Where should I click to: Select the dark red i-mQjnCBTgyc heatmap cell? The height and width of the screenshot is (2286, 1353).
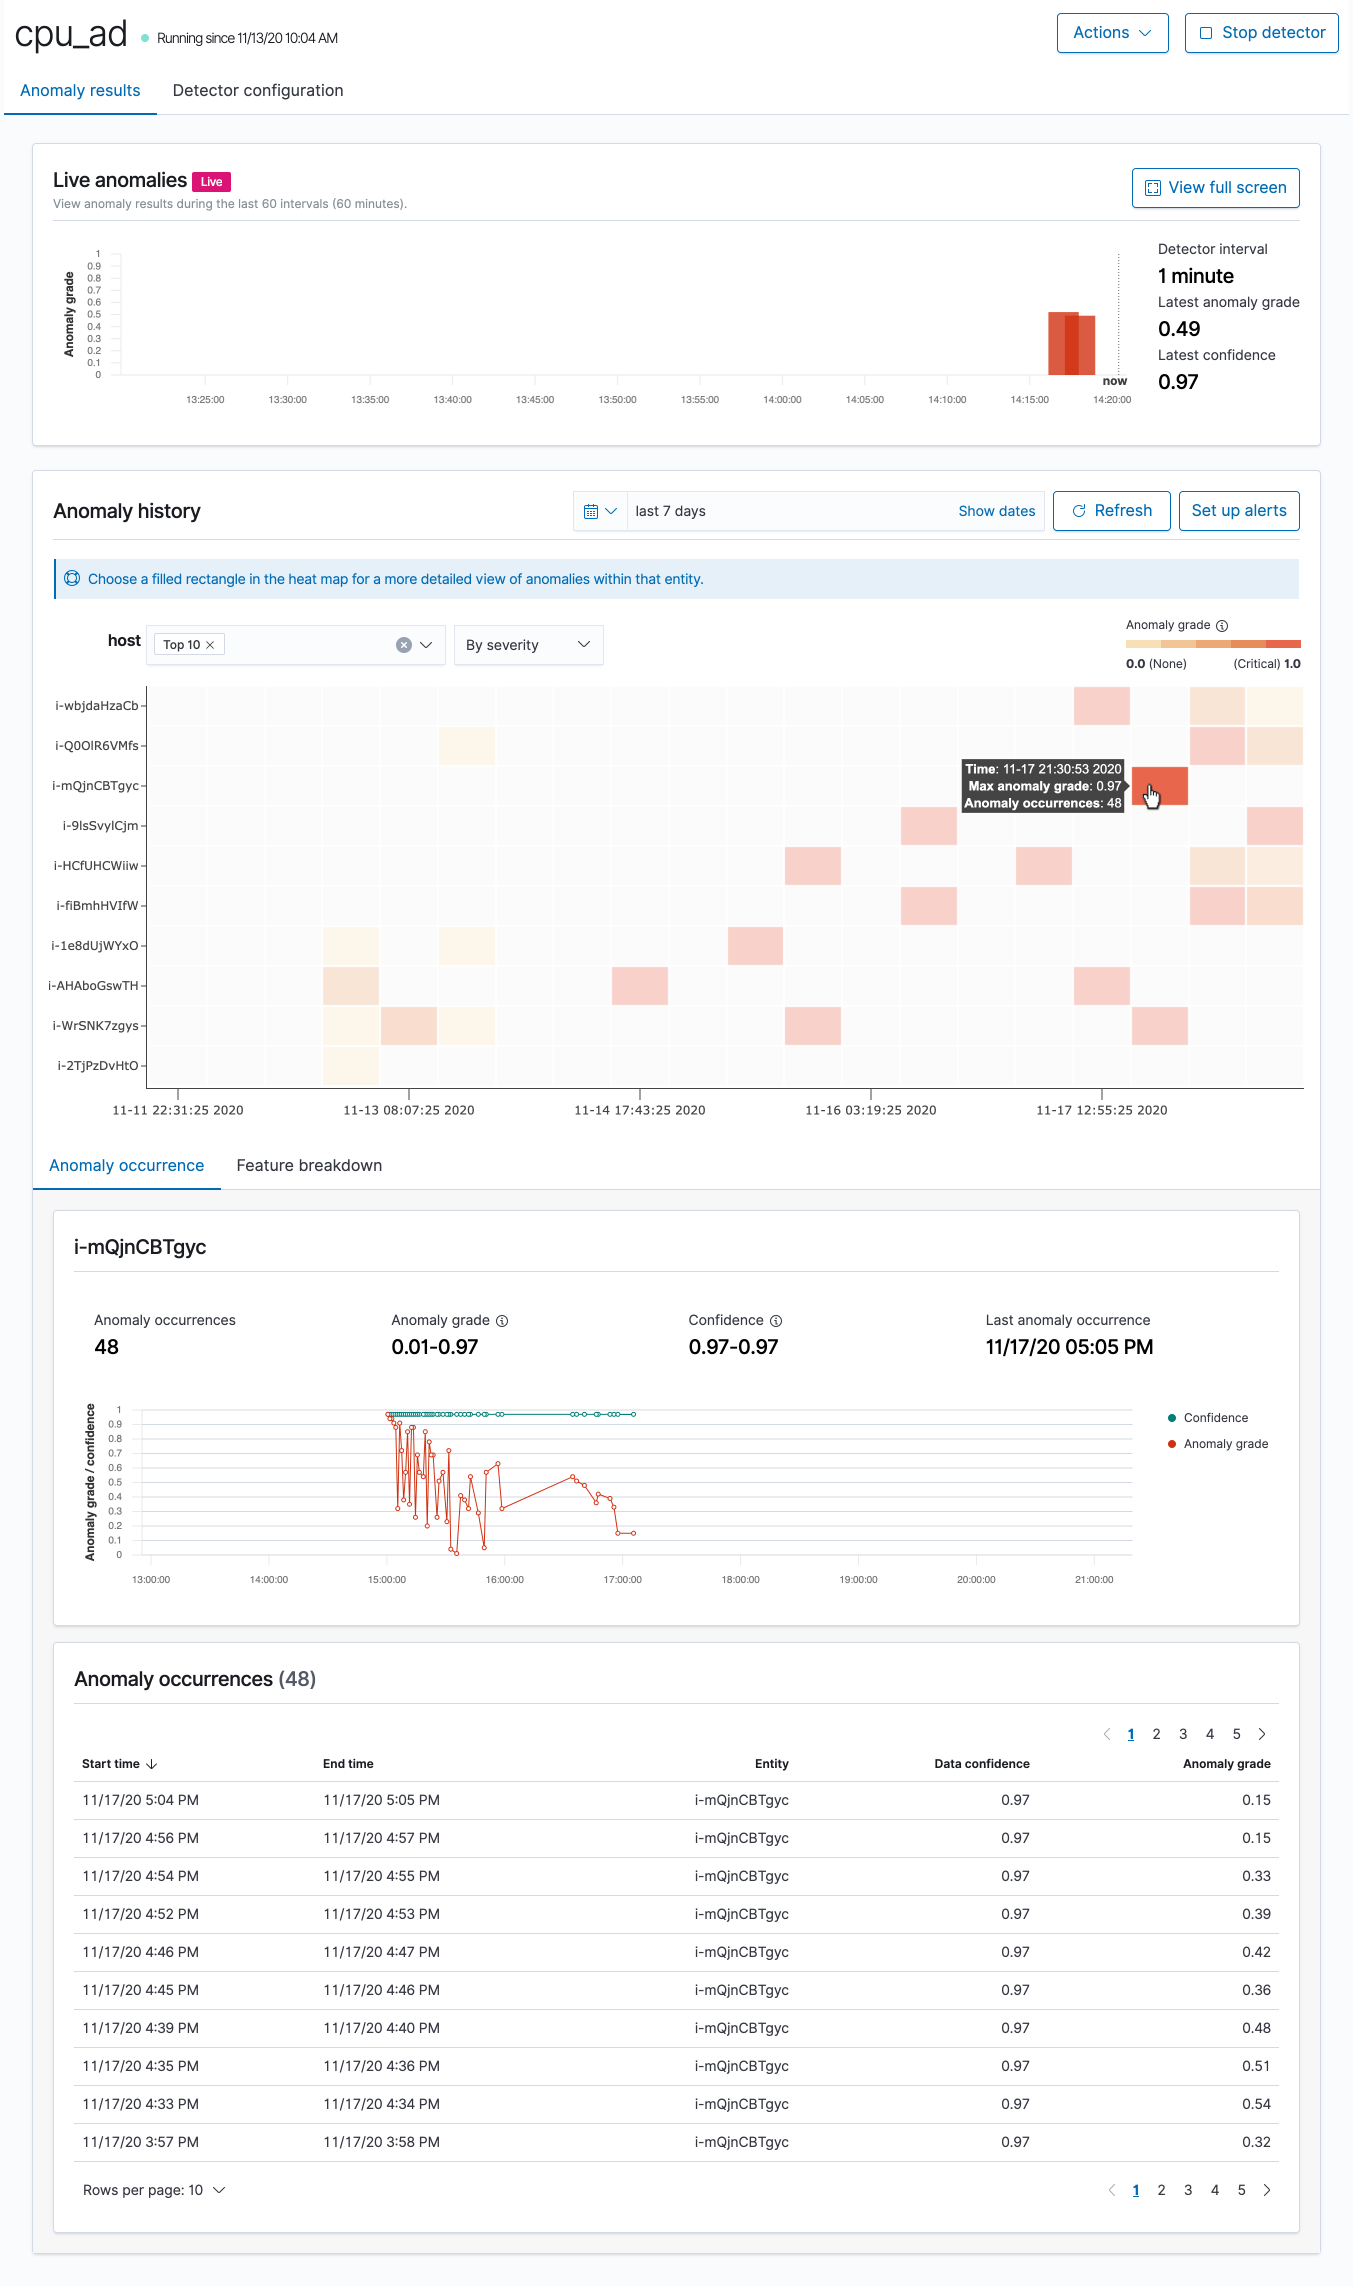pyautogui.click(x=1160, y=786)
